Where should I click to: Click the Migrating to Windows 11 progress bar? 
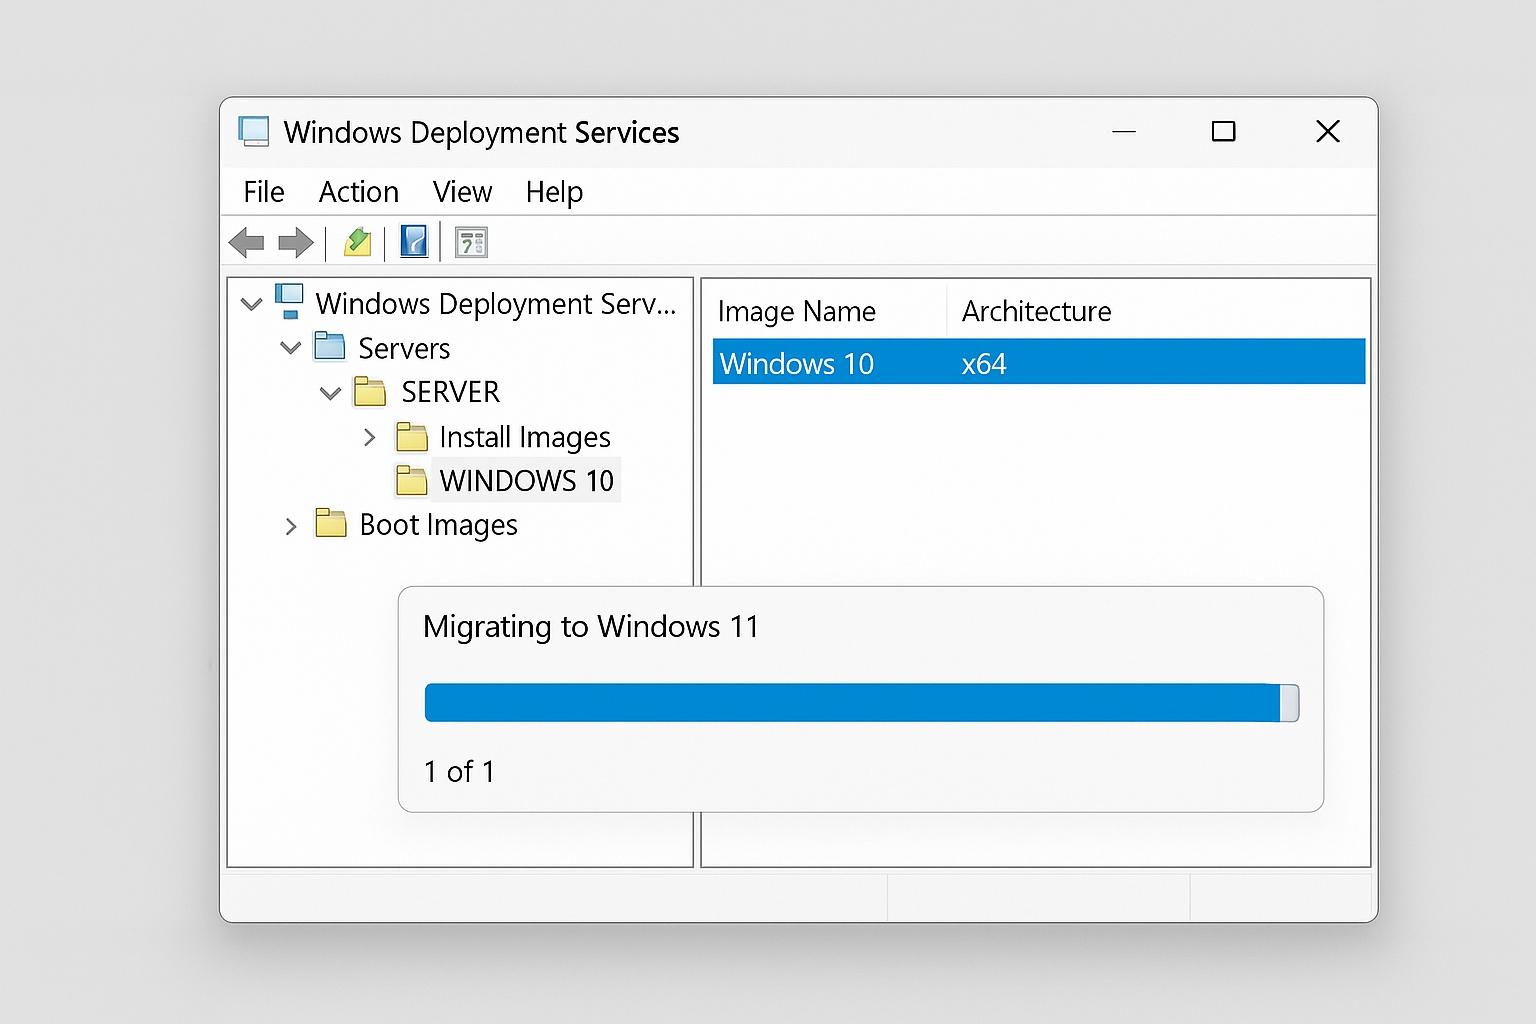(x=860, y=703)
